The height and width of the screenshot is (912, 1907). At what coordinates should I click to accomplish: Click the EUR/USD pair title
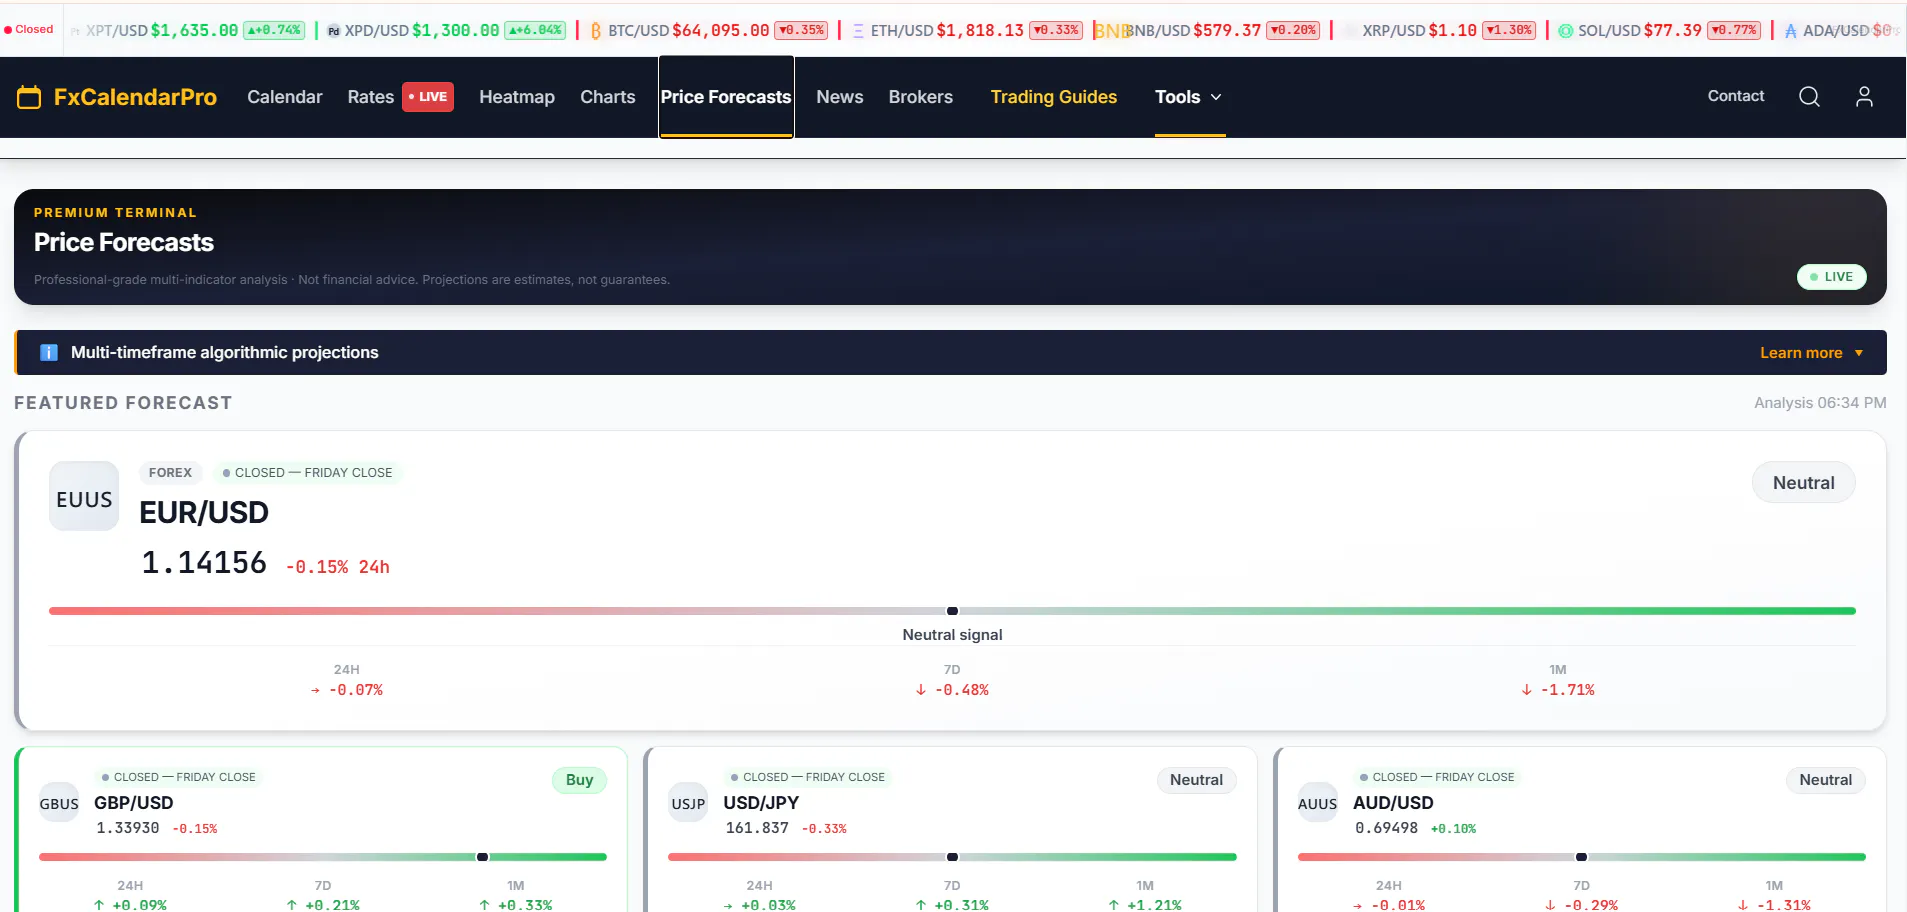click(x=204, y=512)
